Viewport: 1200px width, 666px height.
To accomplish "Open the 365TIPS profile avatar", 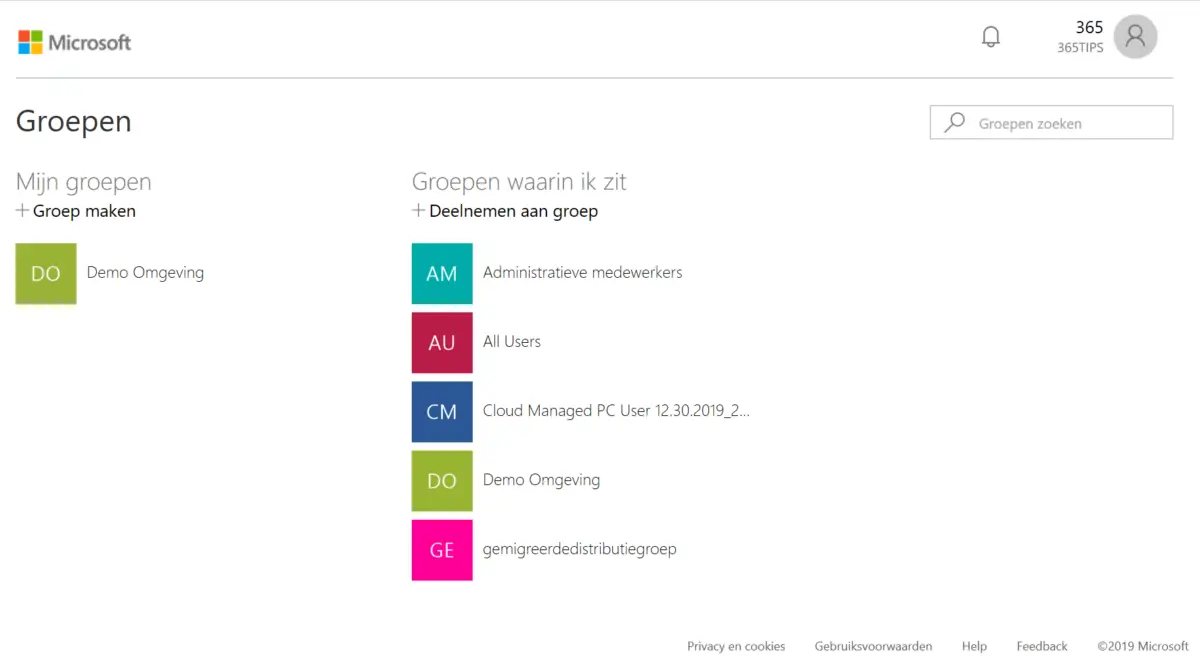I will click(1135, 37).
